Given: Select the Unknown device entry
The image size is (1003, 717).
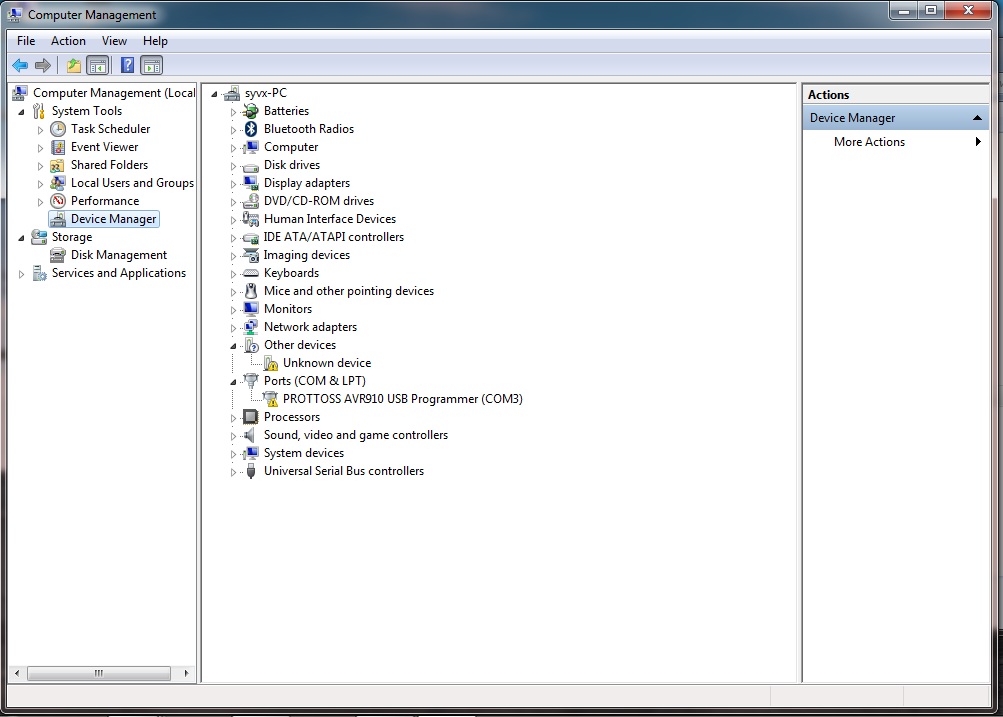Looking at the screenshot, I should point(327,363).
